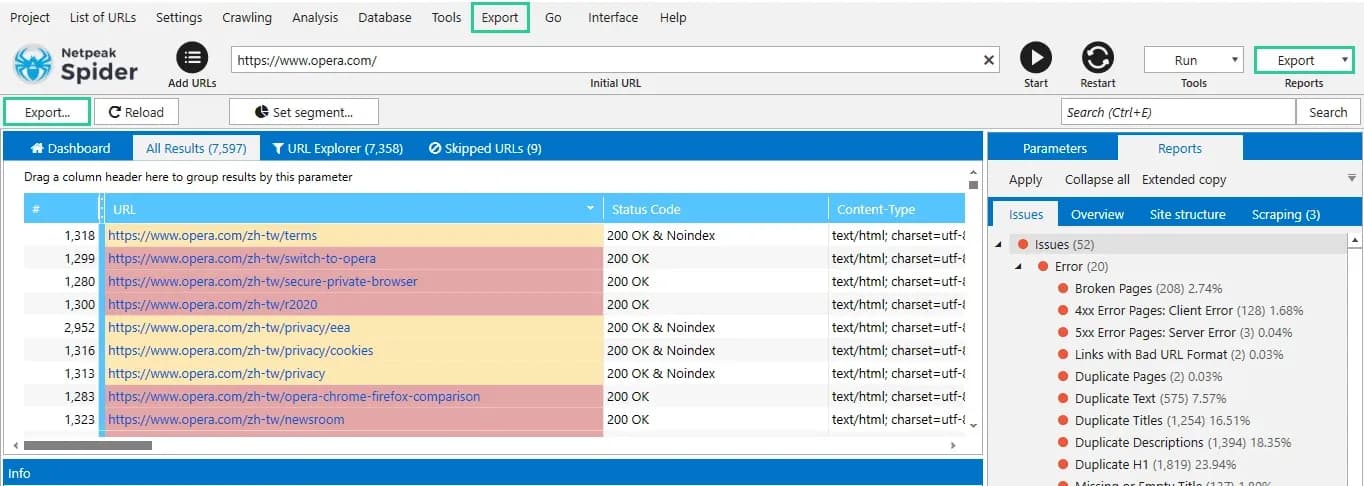The image size is (1364, 486).
Task: Open the reports panel options arrow
Action: click(x=1352, y=179)
